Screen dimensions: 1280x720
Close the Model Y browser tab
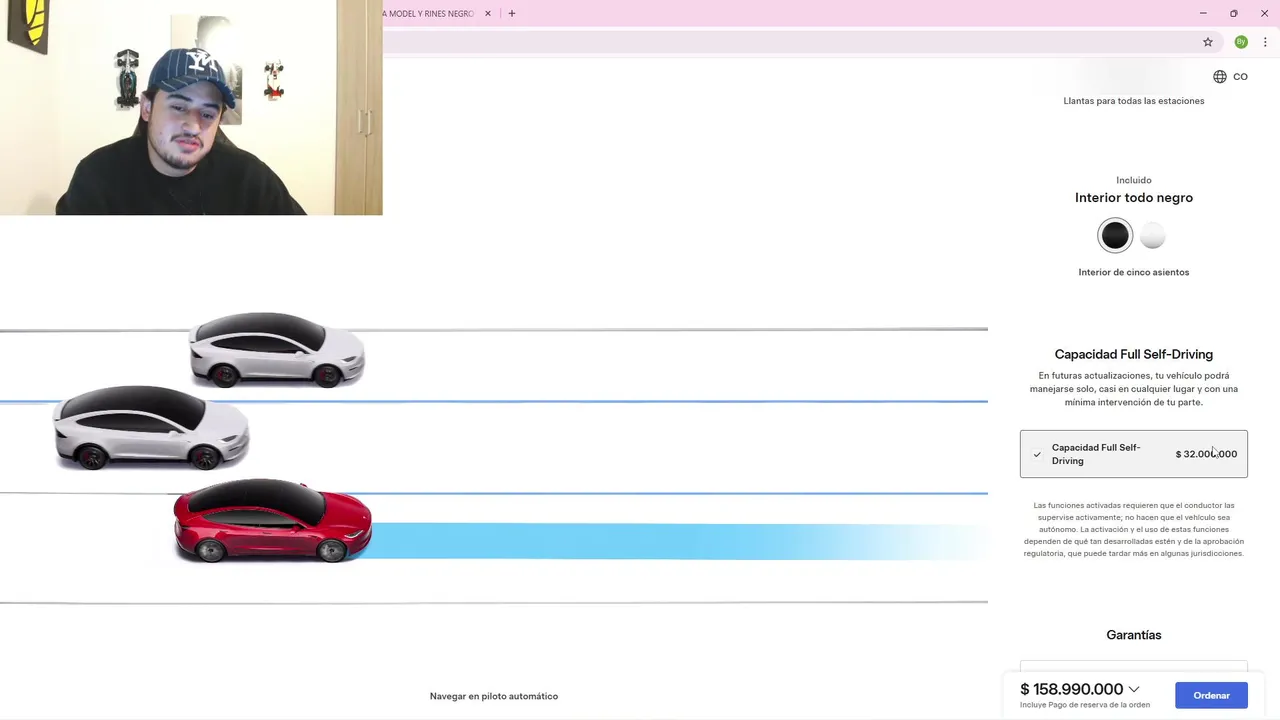(x=488, y=14)
